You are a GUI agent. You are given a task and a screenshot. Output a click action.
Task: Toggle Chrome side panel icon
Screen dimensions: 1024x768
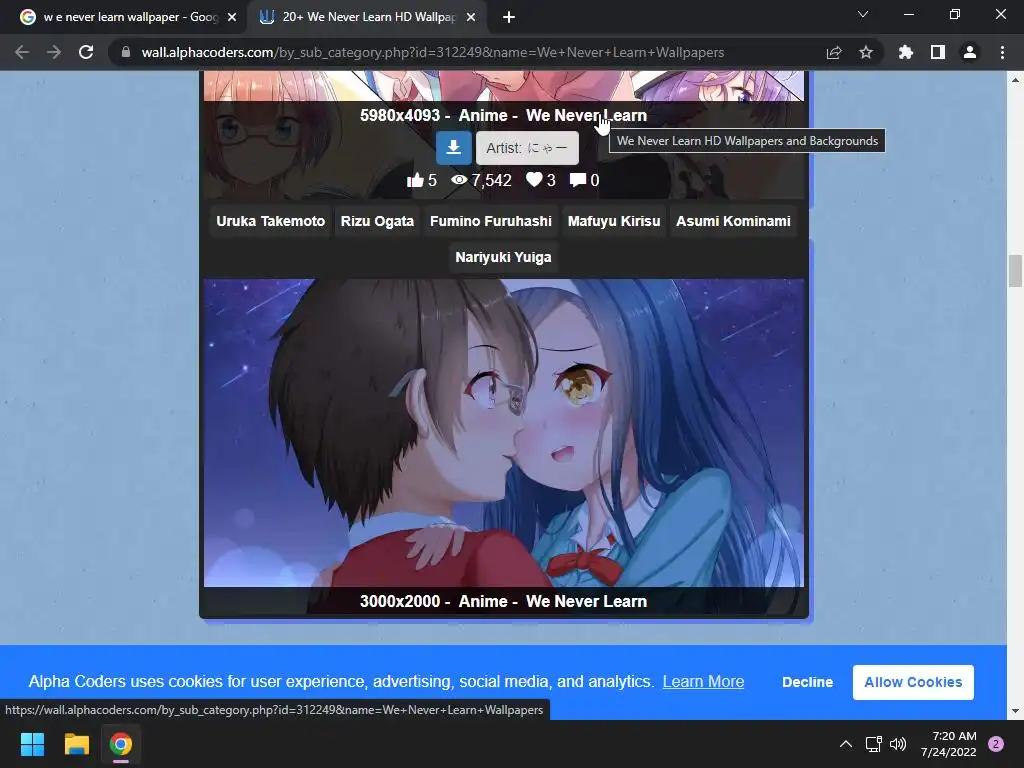pyautogui.click(x=938, y=52)
